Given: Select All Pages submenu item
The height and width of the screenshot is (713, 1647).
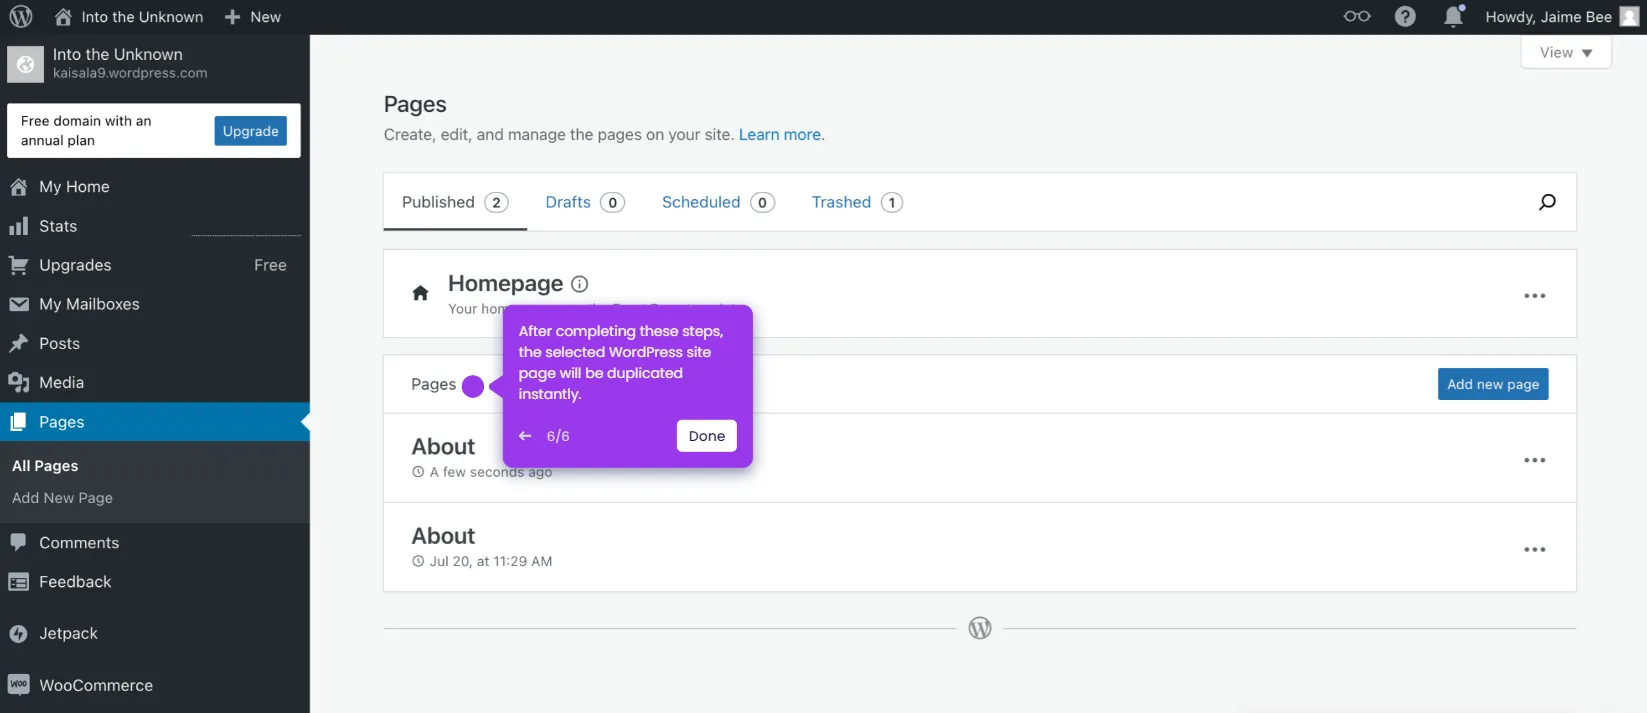Looking at the screenshot, I should pyautogui.click(x=45, y=466).
